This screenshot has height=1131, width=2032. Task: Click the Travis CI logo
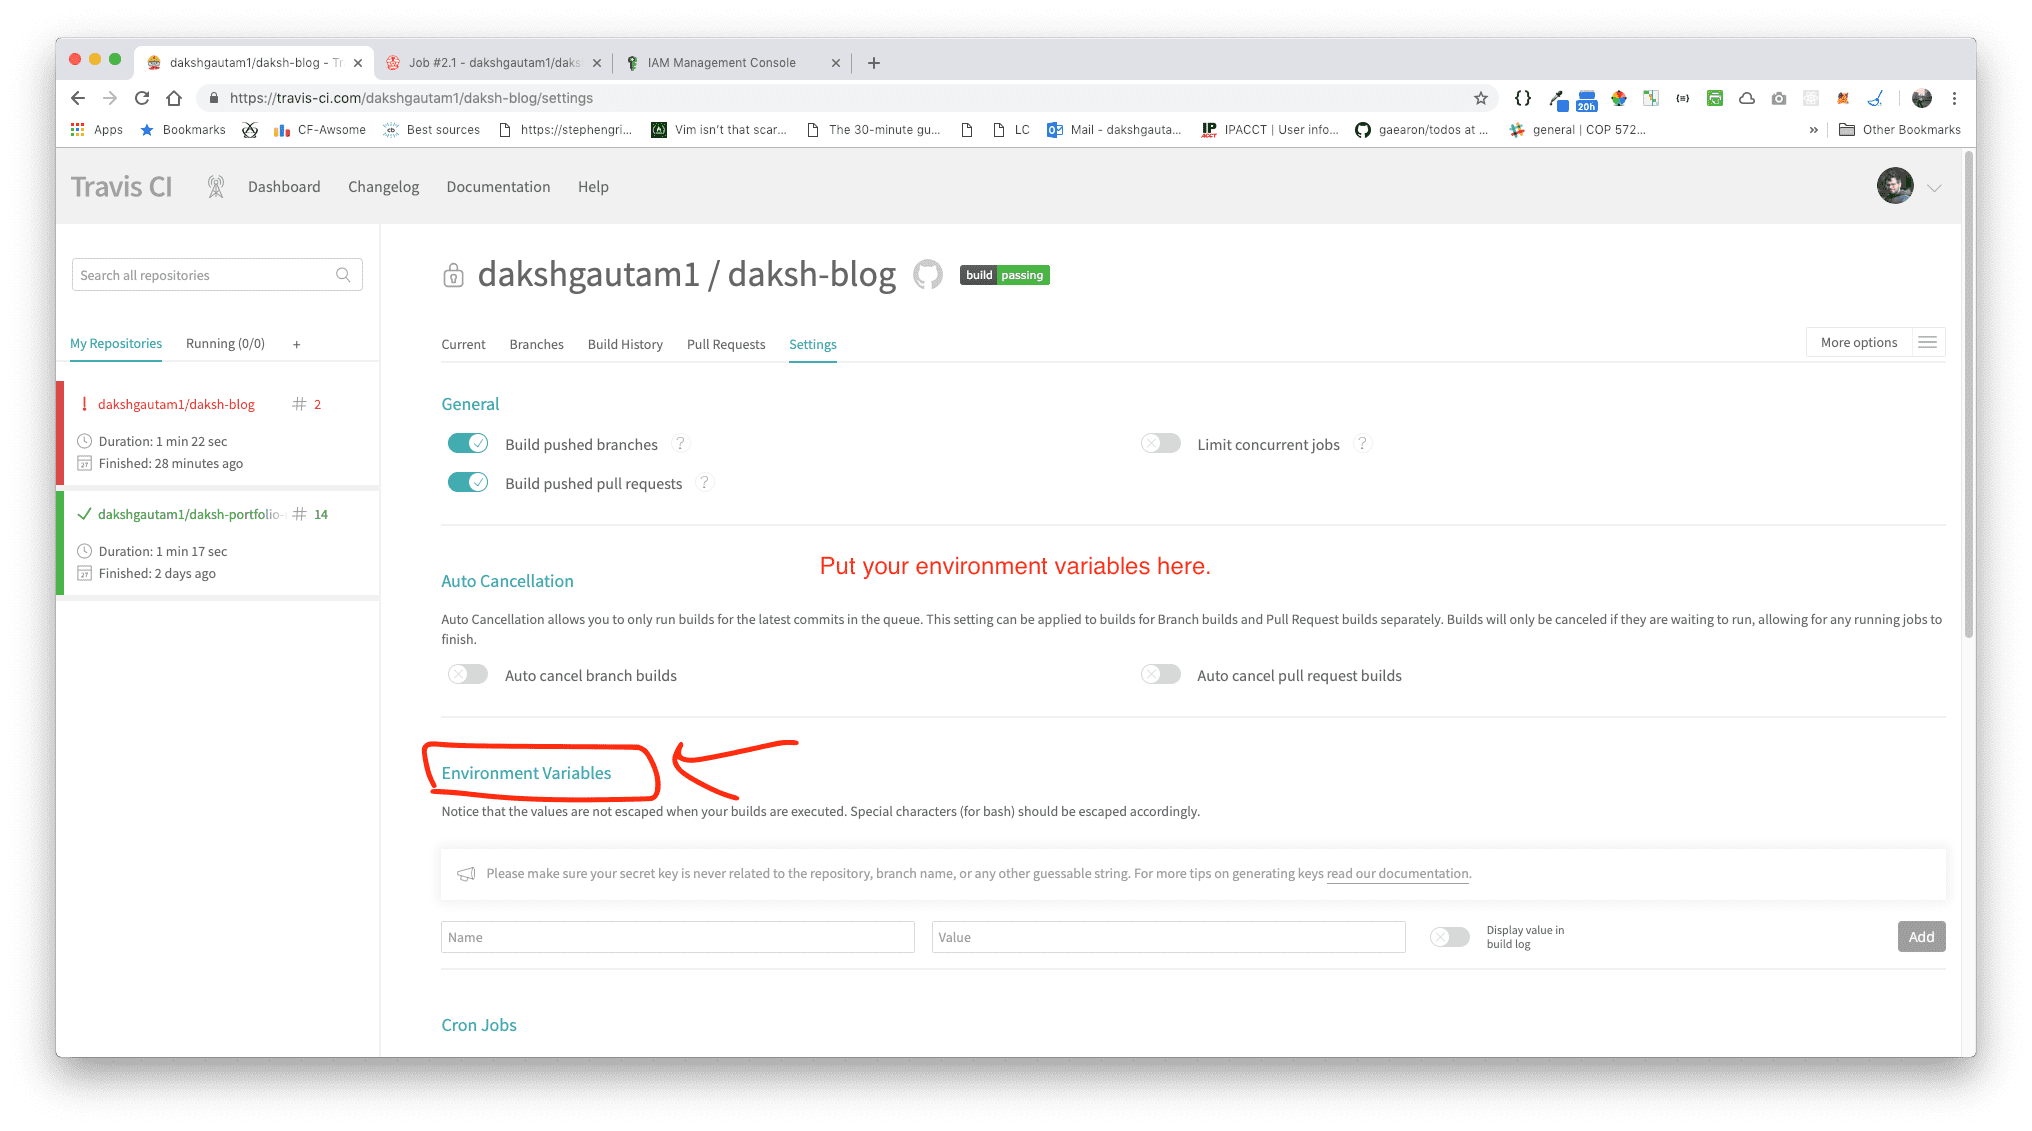[x=121, y=187]
